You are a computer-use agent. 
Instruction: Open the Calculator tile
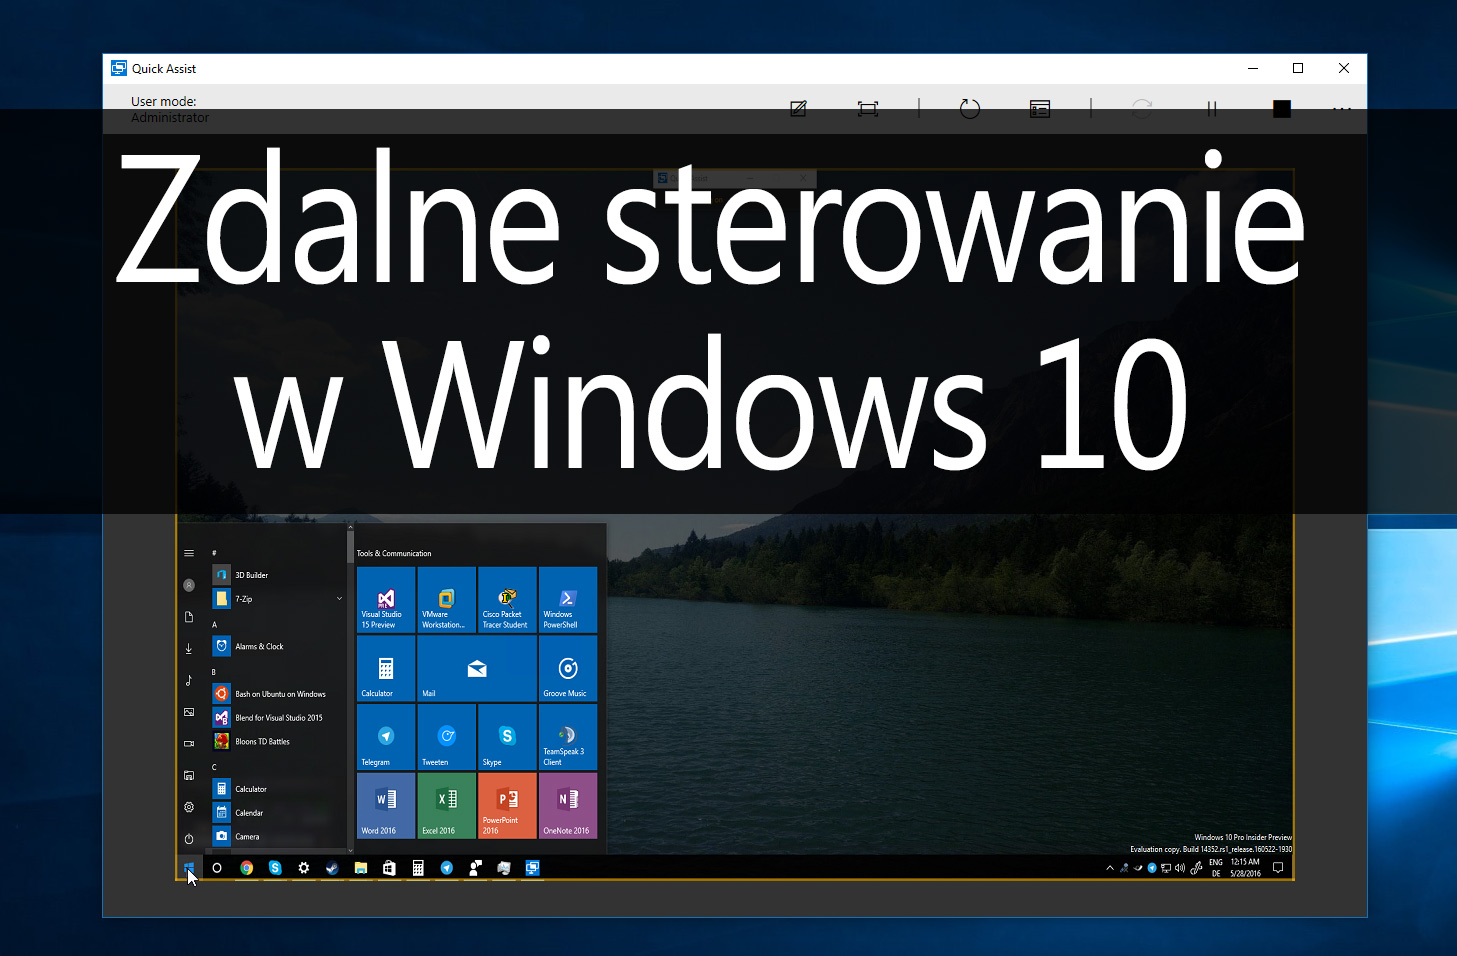pyautogui.click(x=386, y=668)
